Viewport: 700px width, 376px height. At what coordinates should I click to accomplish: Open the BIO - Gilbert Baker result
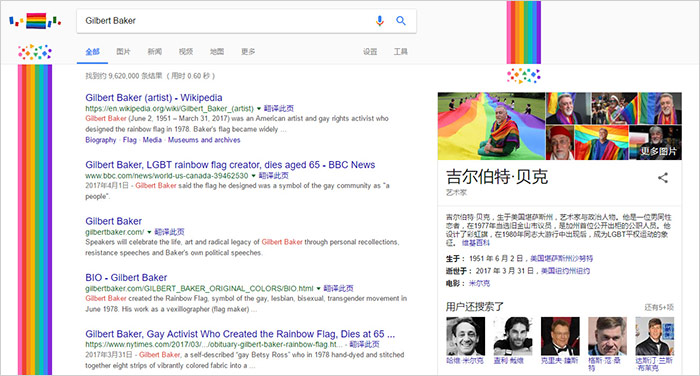(x=126, y=278)
